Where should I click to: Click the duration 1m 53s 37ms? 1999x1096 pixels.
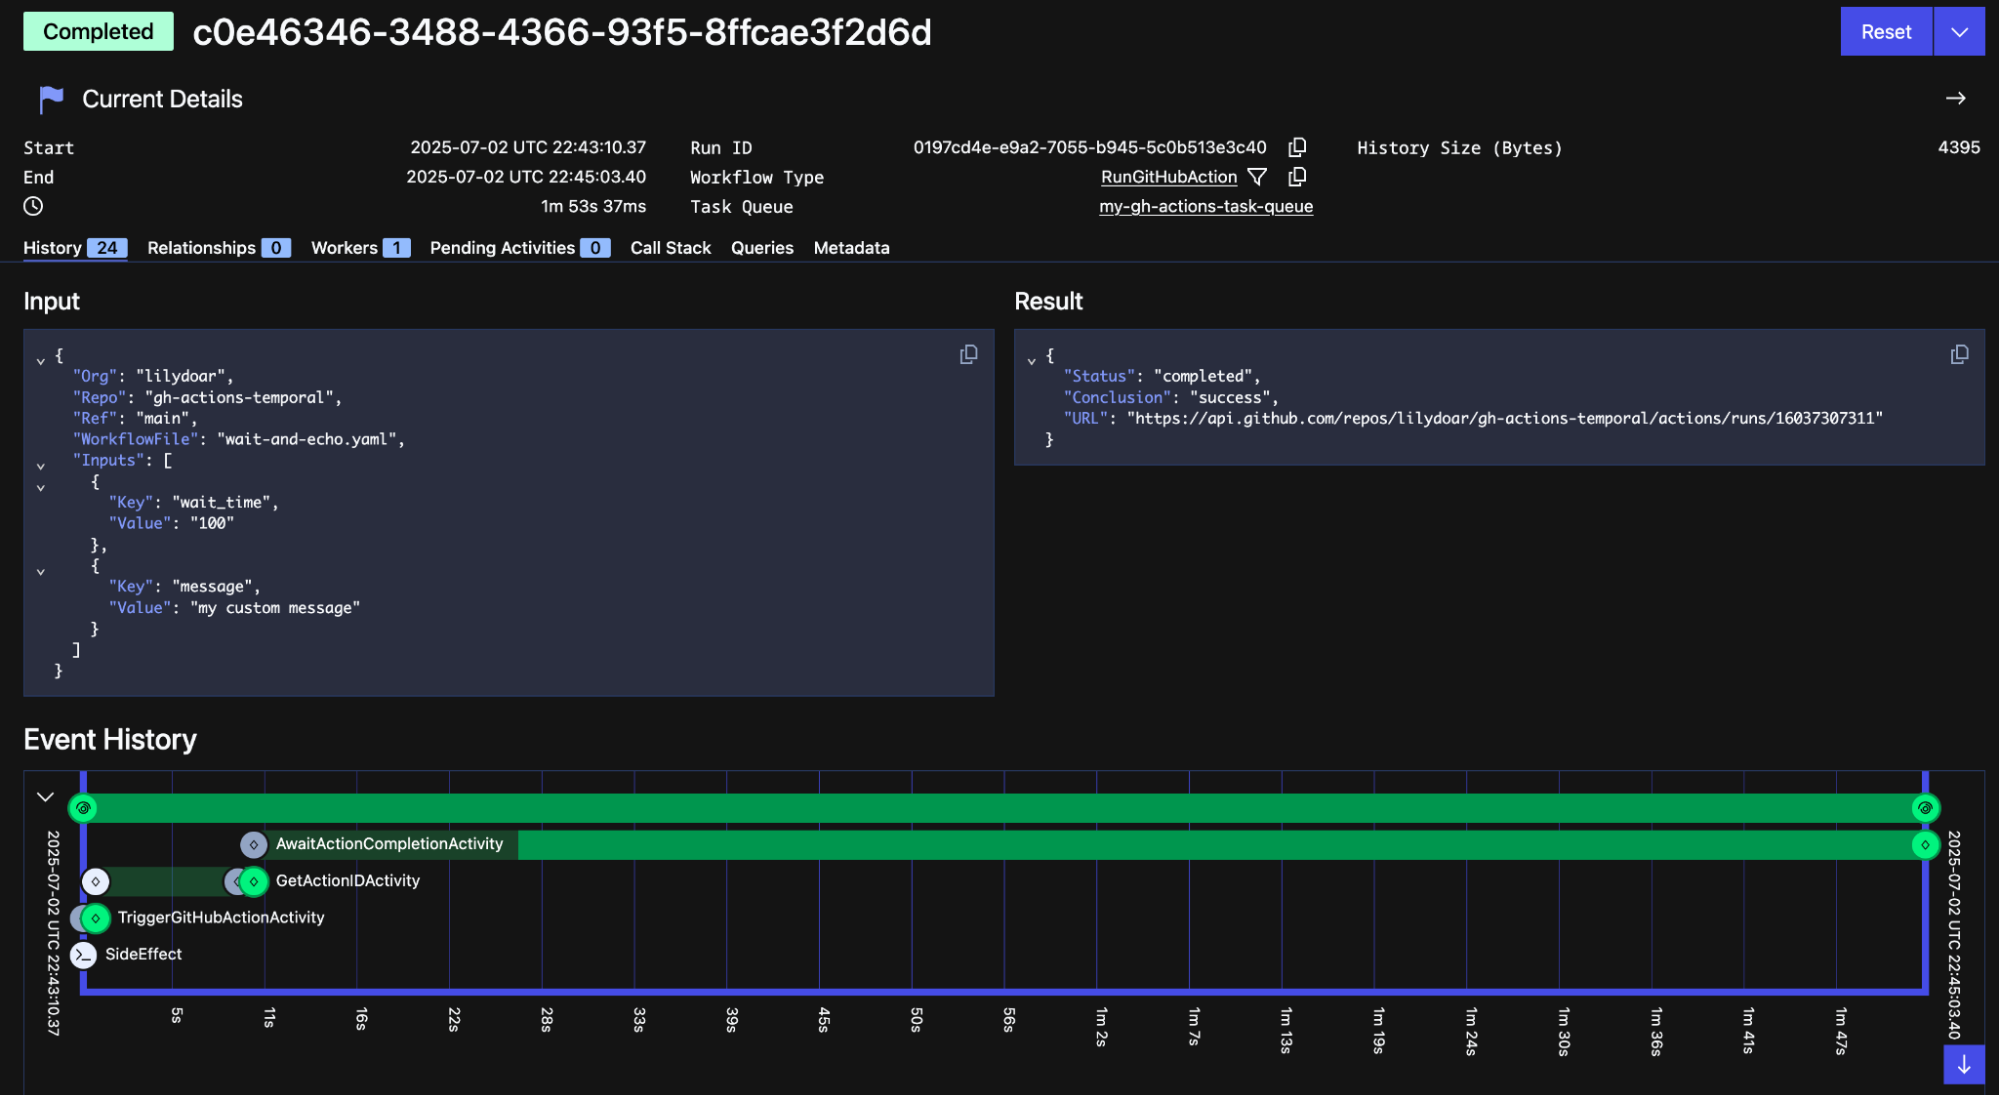593,207
